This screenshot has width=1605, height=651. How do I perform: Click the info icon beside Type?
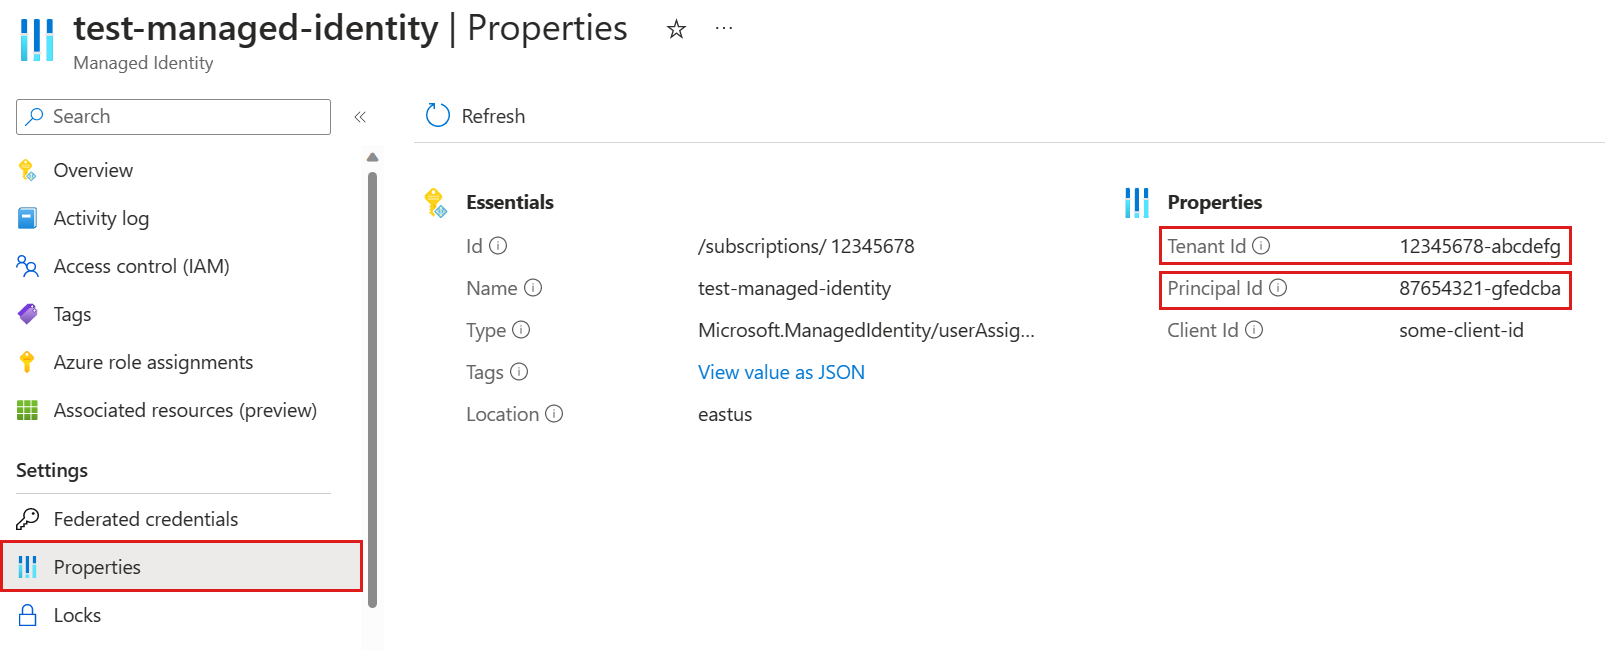521,330
